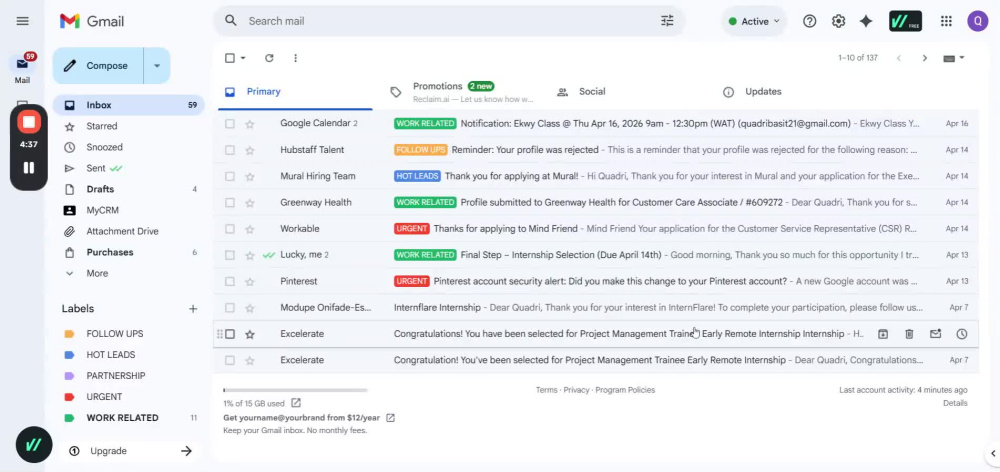Open the Program Policies link

[625, 390]
